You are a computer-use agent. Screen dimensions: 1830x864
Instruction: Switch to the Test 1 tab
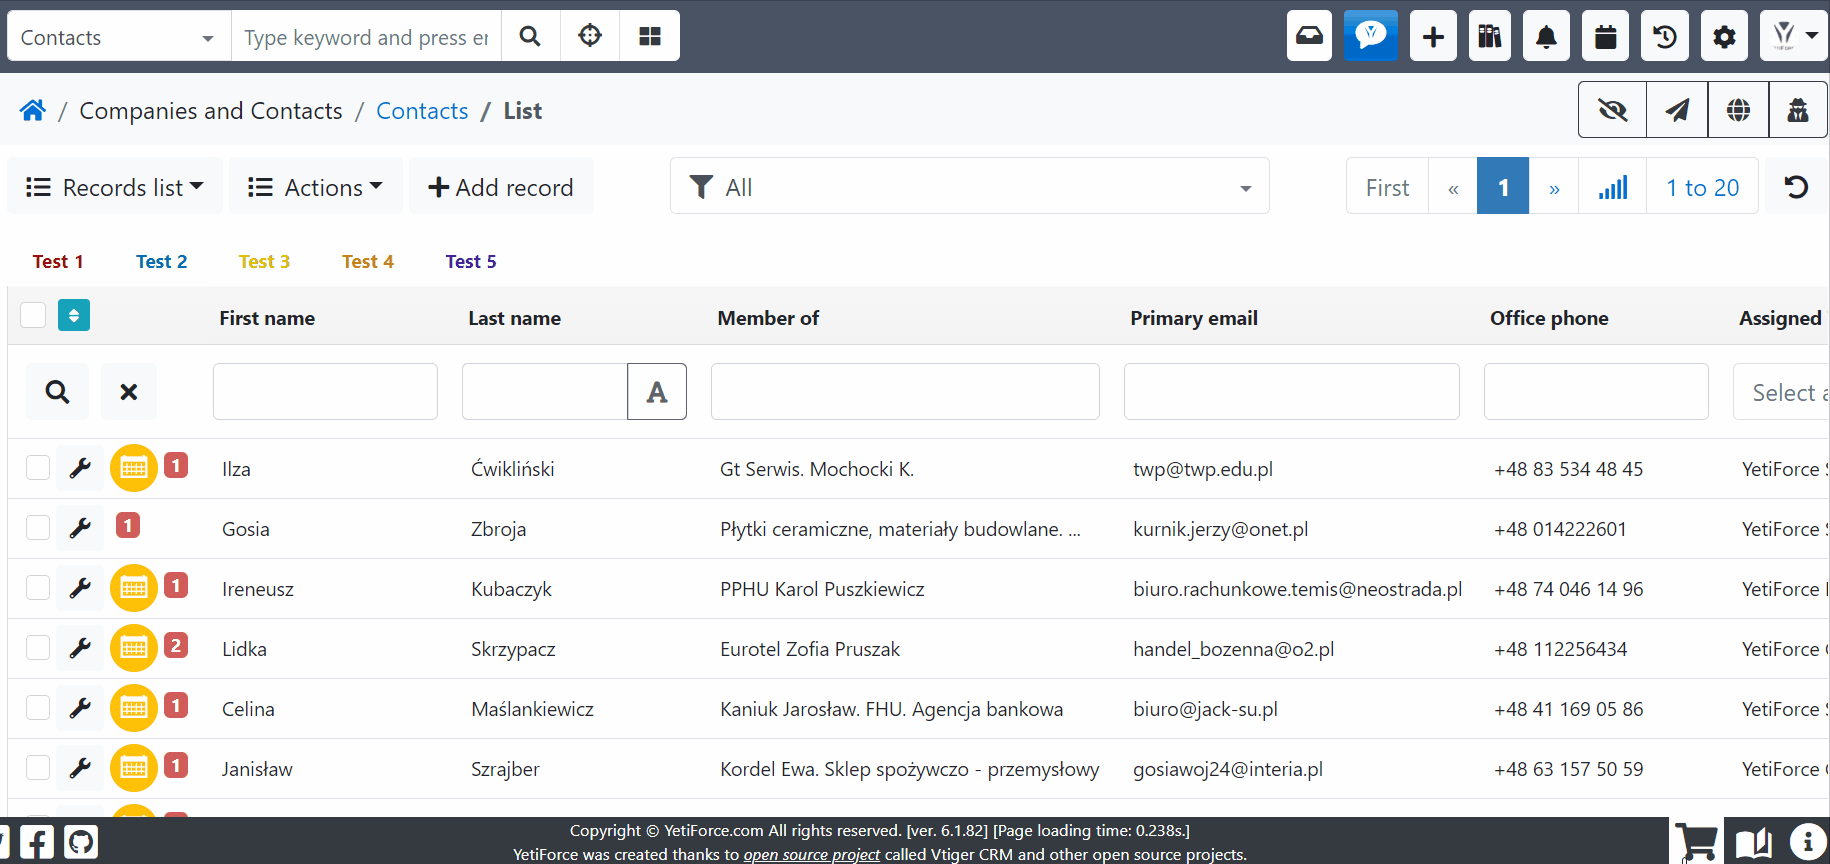point(58,261)
